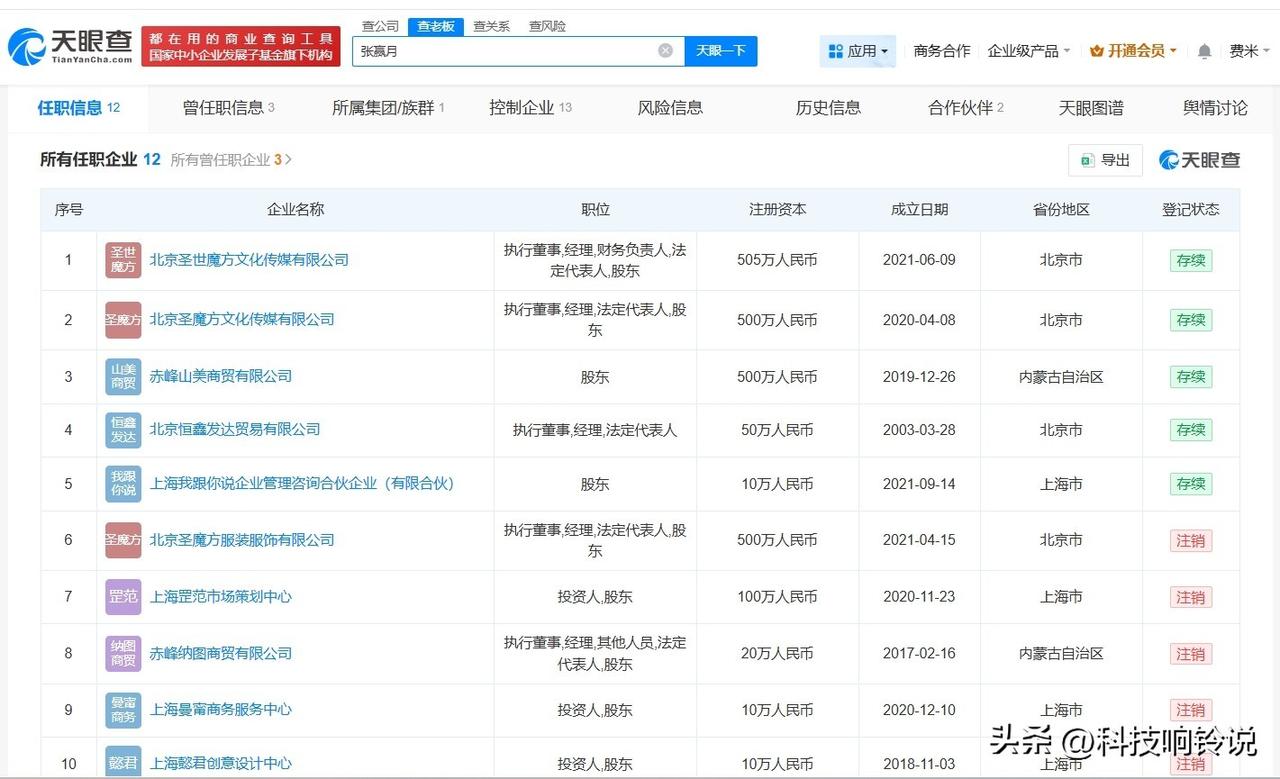Screen dimensions: 1280x779
Task: Expand the 开通会员 membership dropdown
Action: coord(1133,51)
